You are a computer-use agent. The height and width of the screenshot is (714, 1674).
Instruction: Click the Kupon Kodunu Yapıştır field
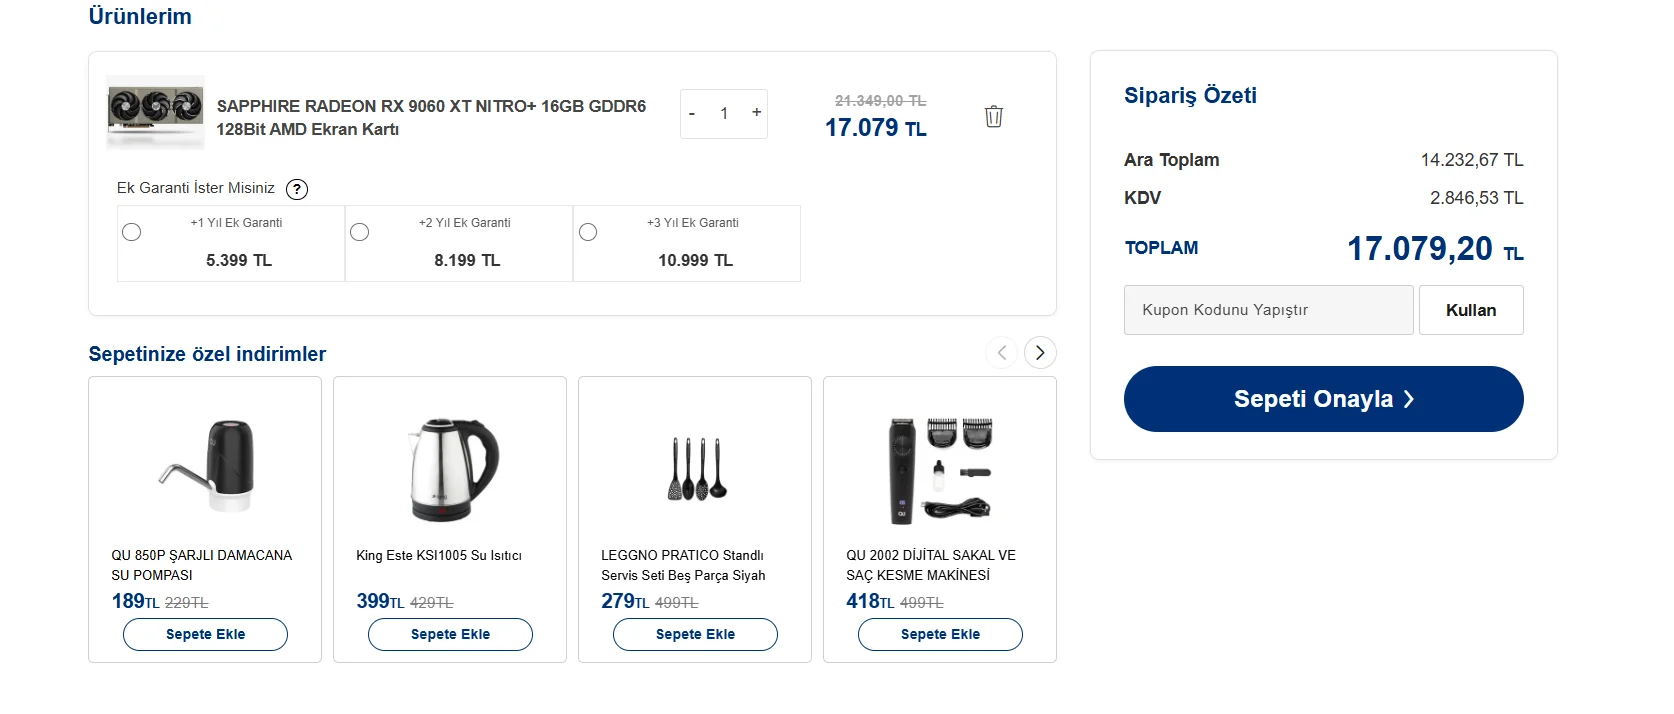pyautogui.click(x=1268, y=310)
